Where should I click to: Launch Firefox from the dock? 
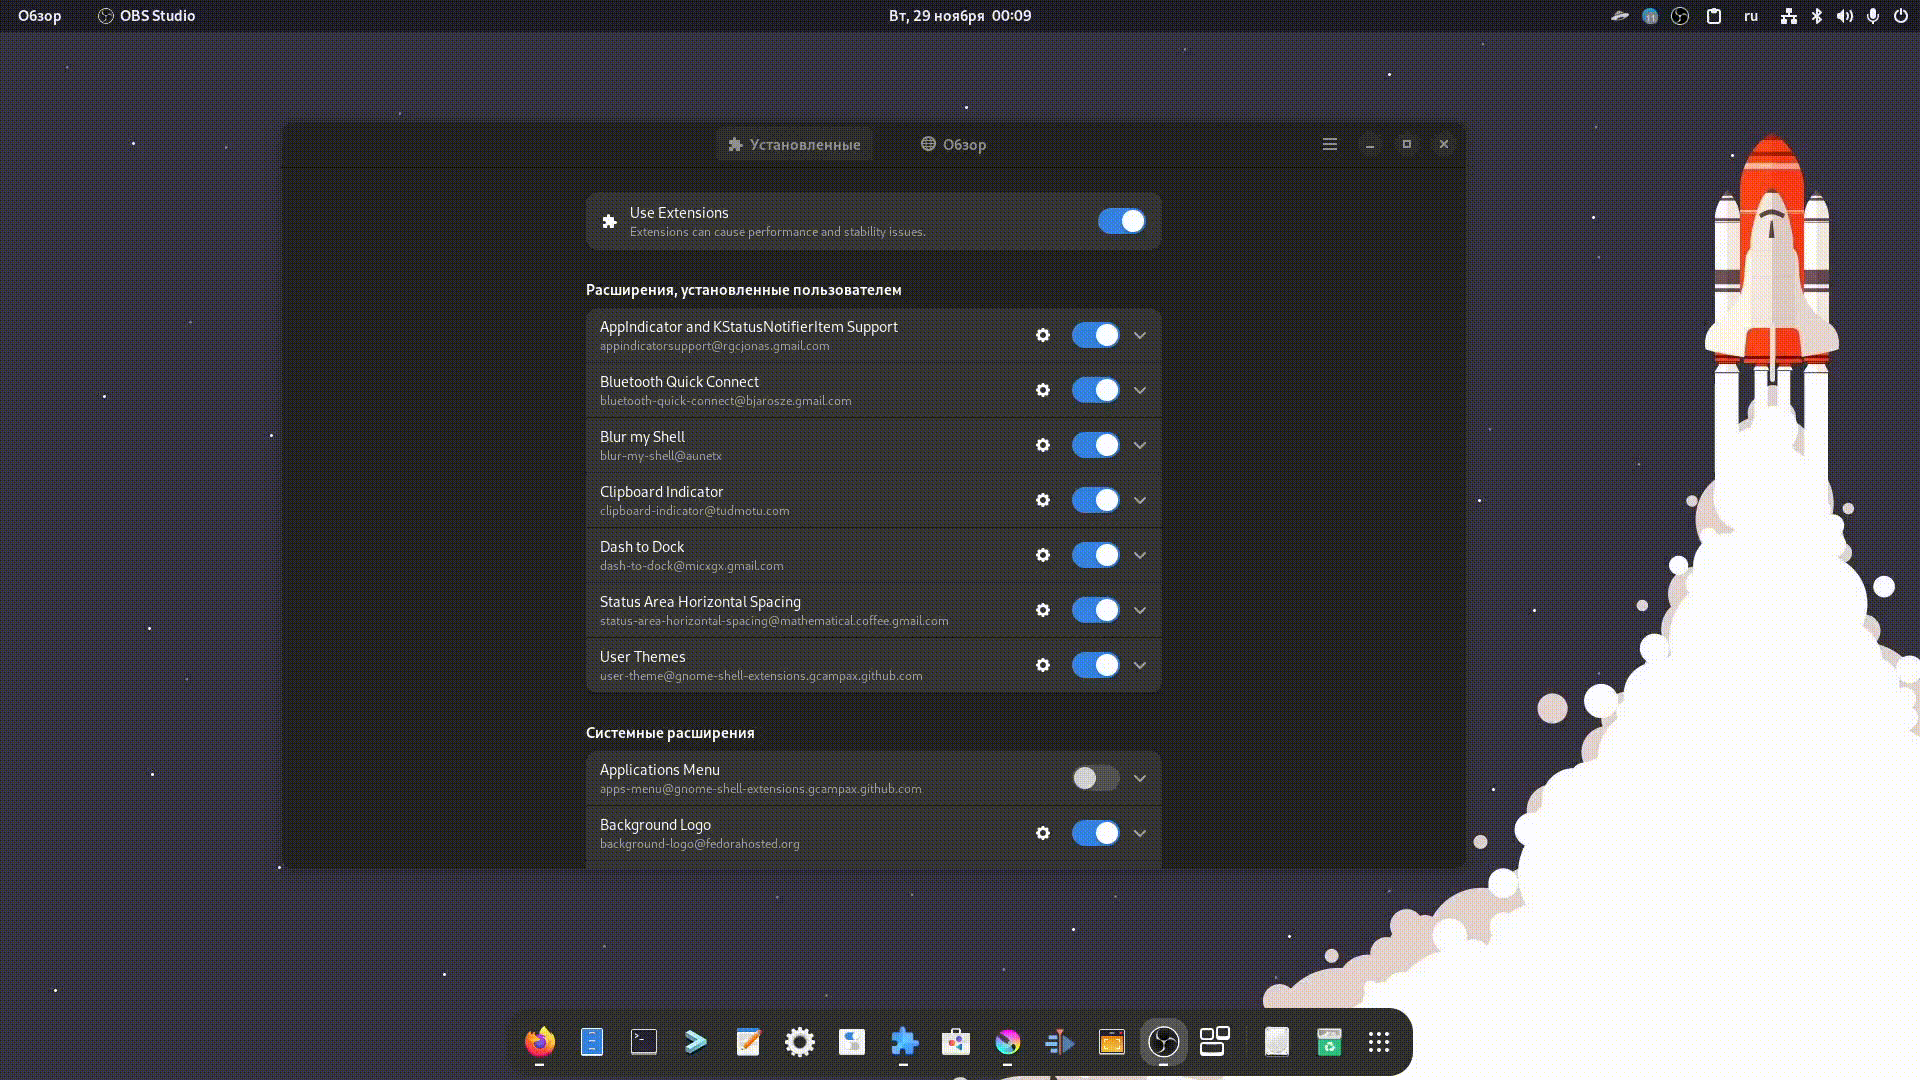click(x=540, y=1042)
